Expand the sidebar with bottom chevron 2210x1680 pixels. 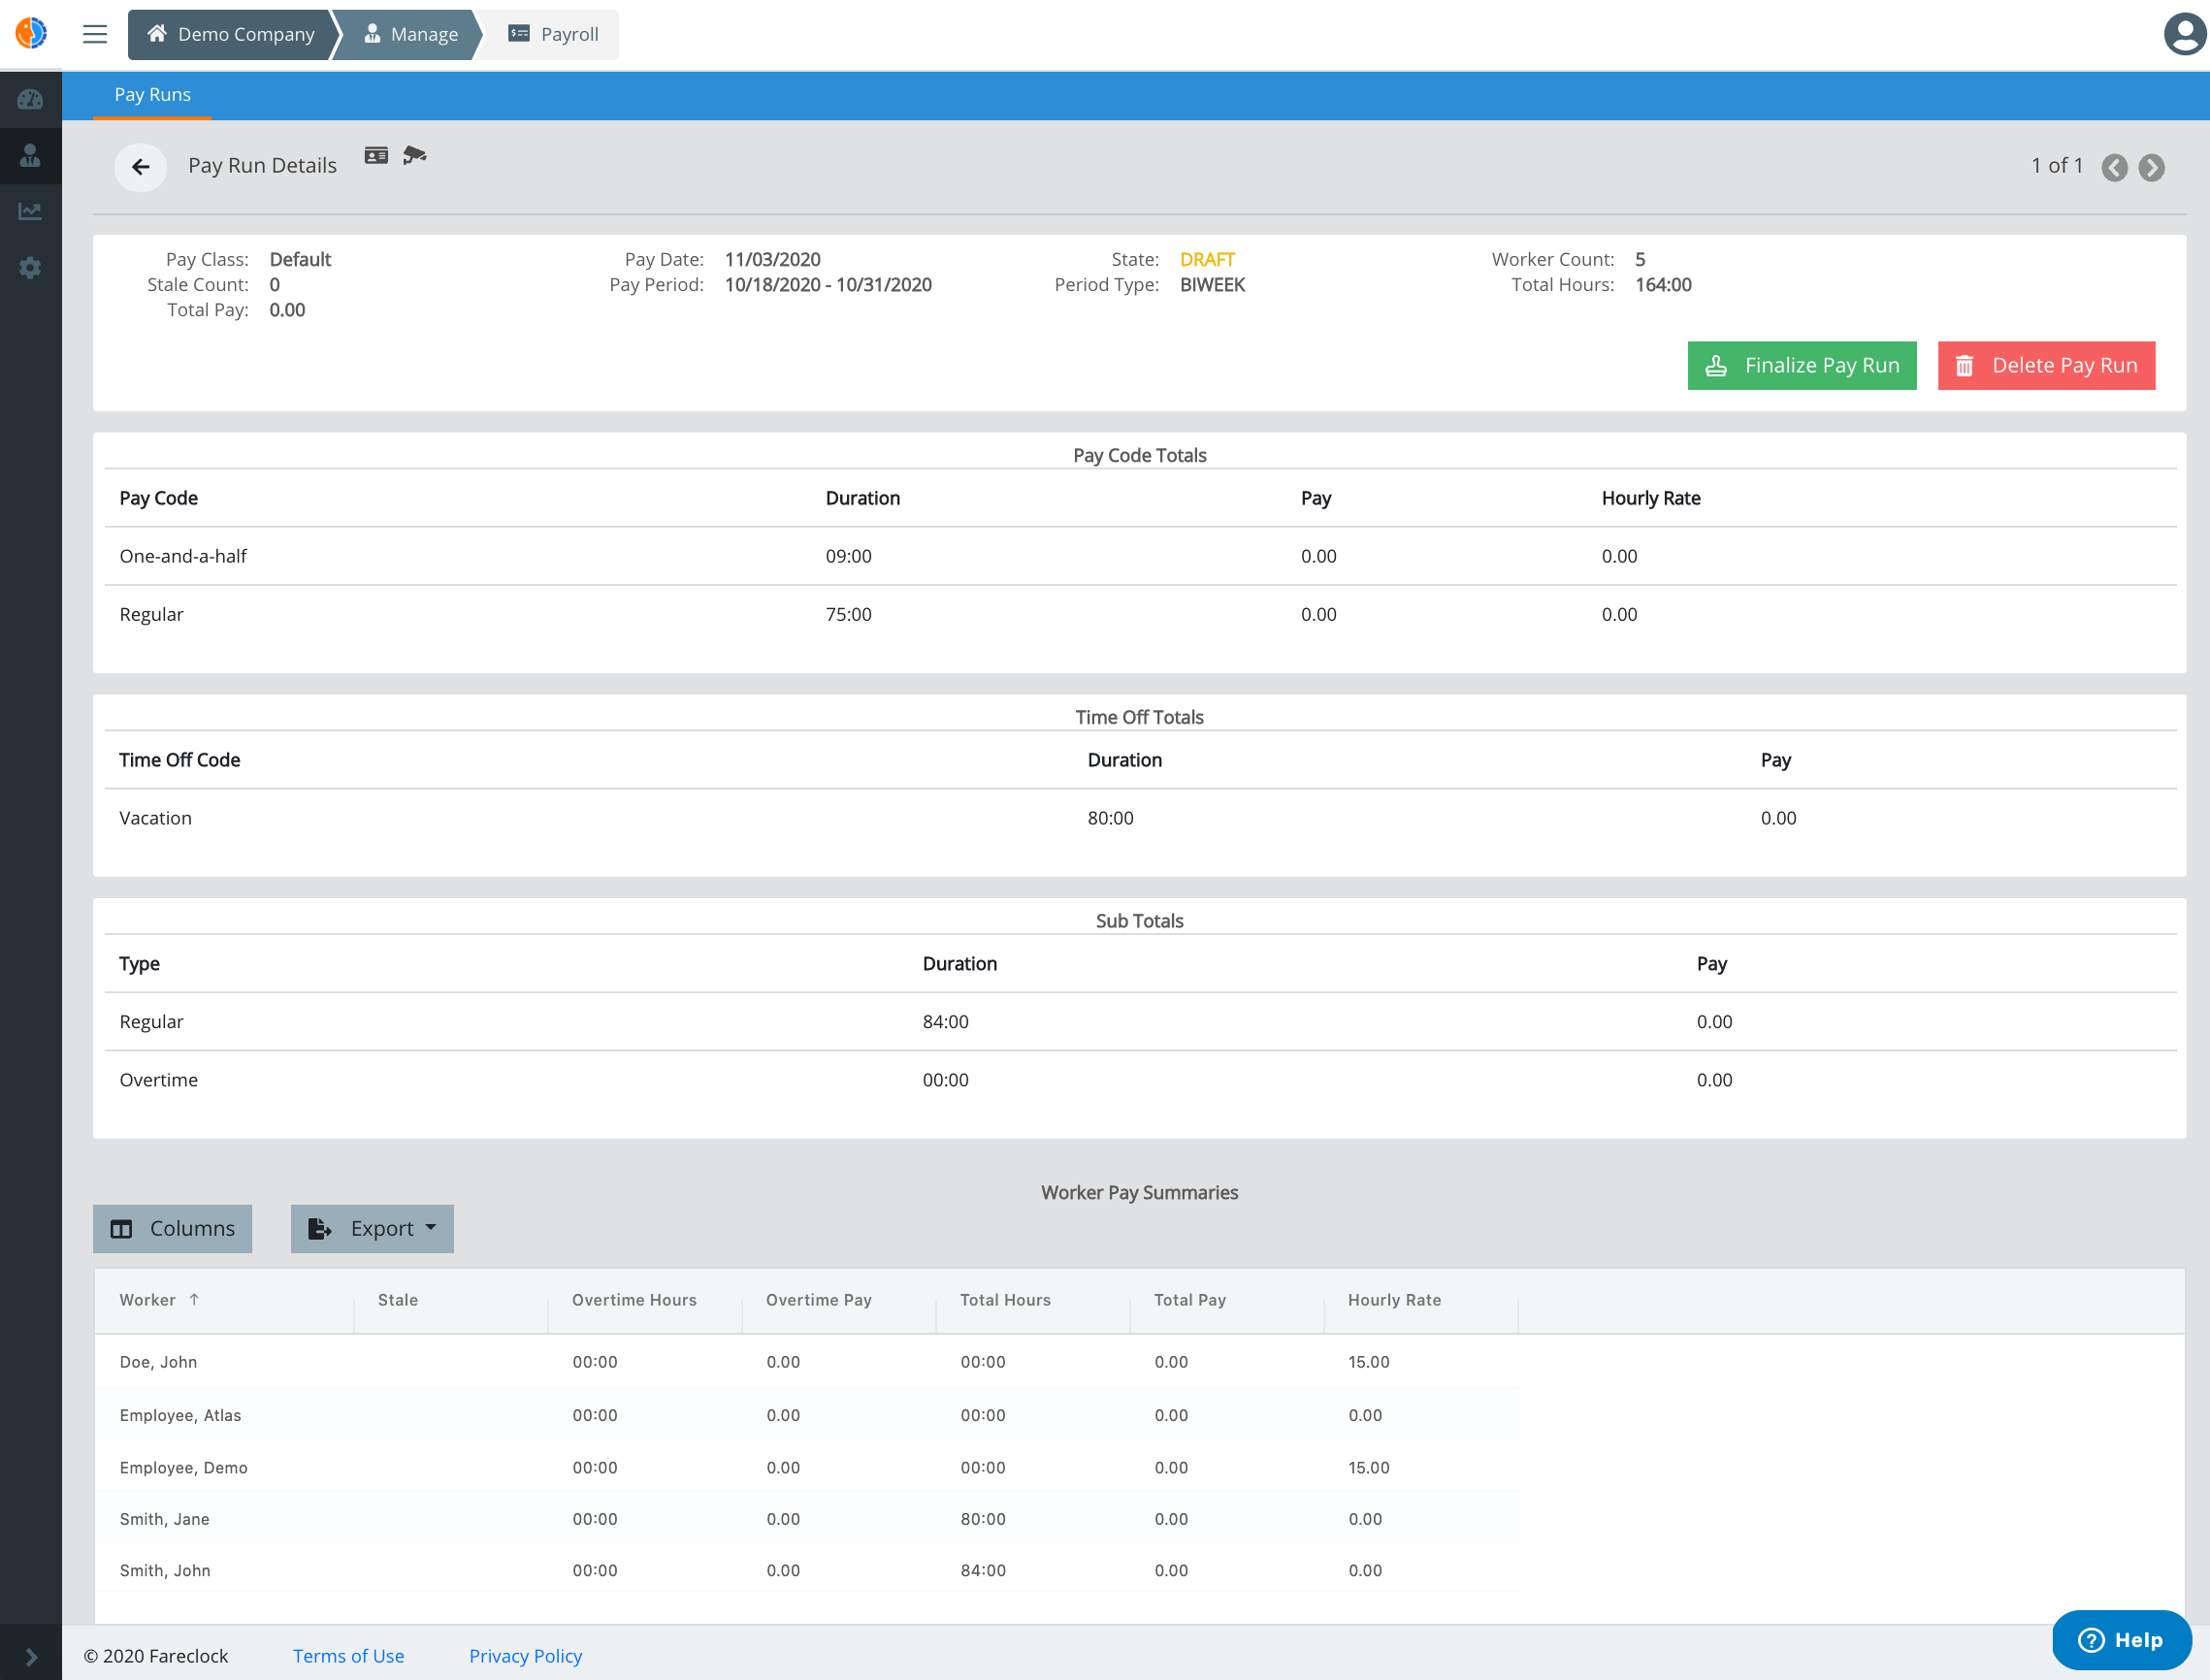31,1656
